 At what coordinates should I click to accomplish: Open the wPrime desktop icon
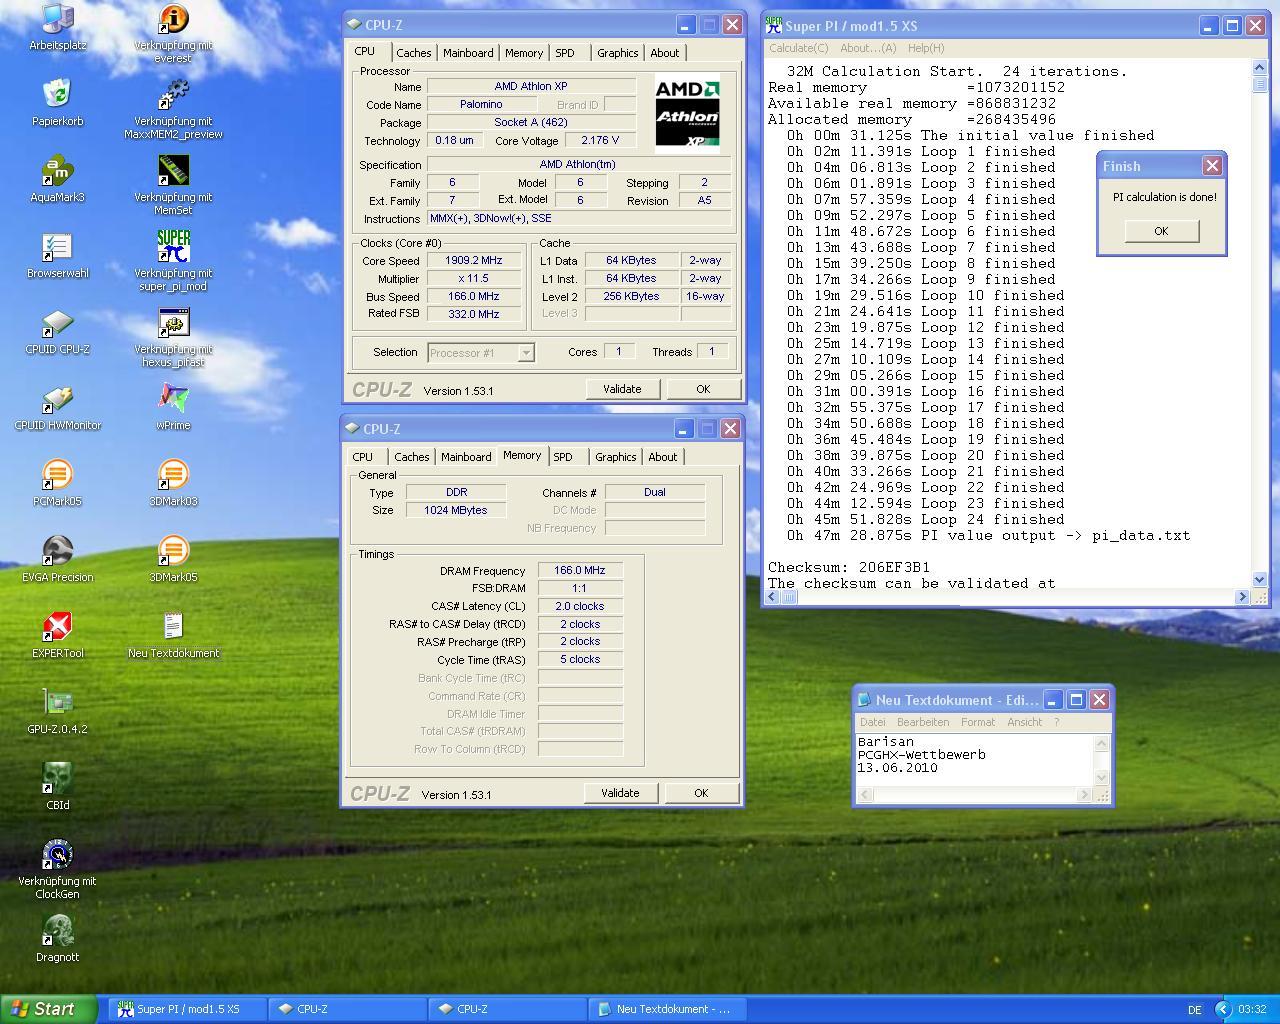[174, 406]
